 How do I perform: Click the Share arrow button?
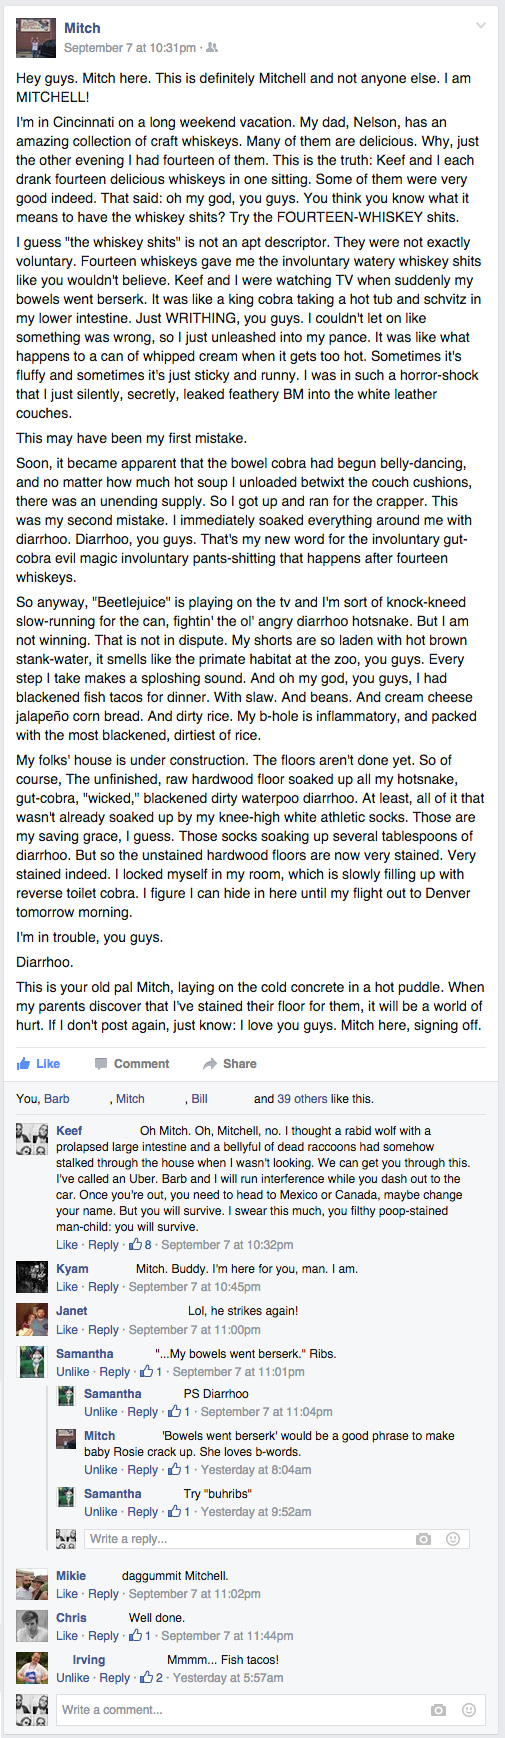tap(229, 1063)
